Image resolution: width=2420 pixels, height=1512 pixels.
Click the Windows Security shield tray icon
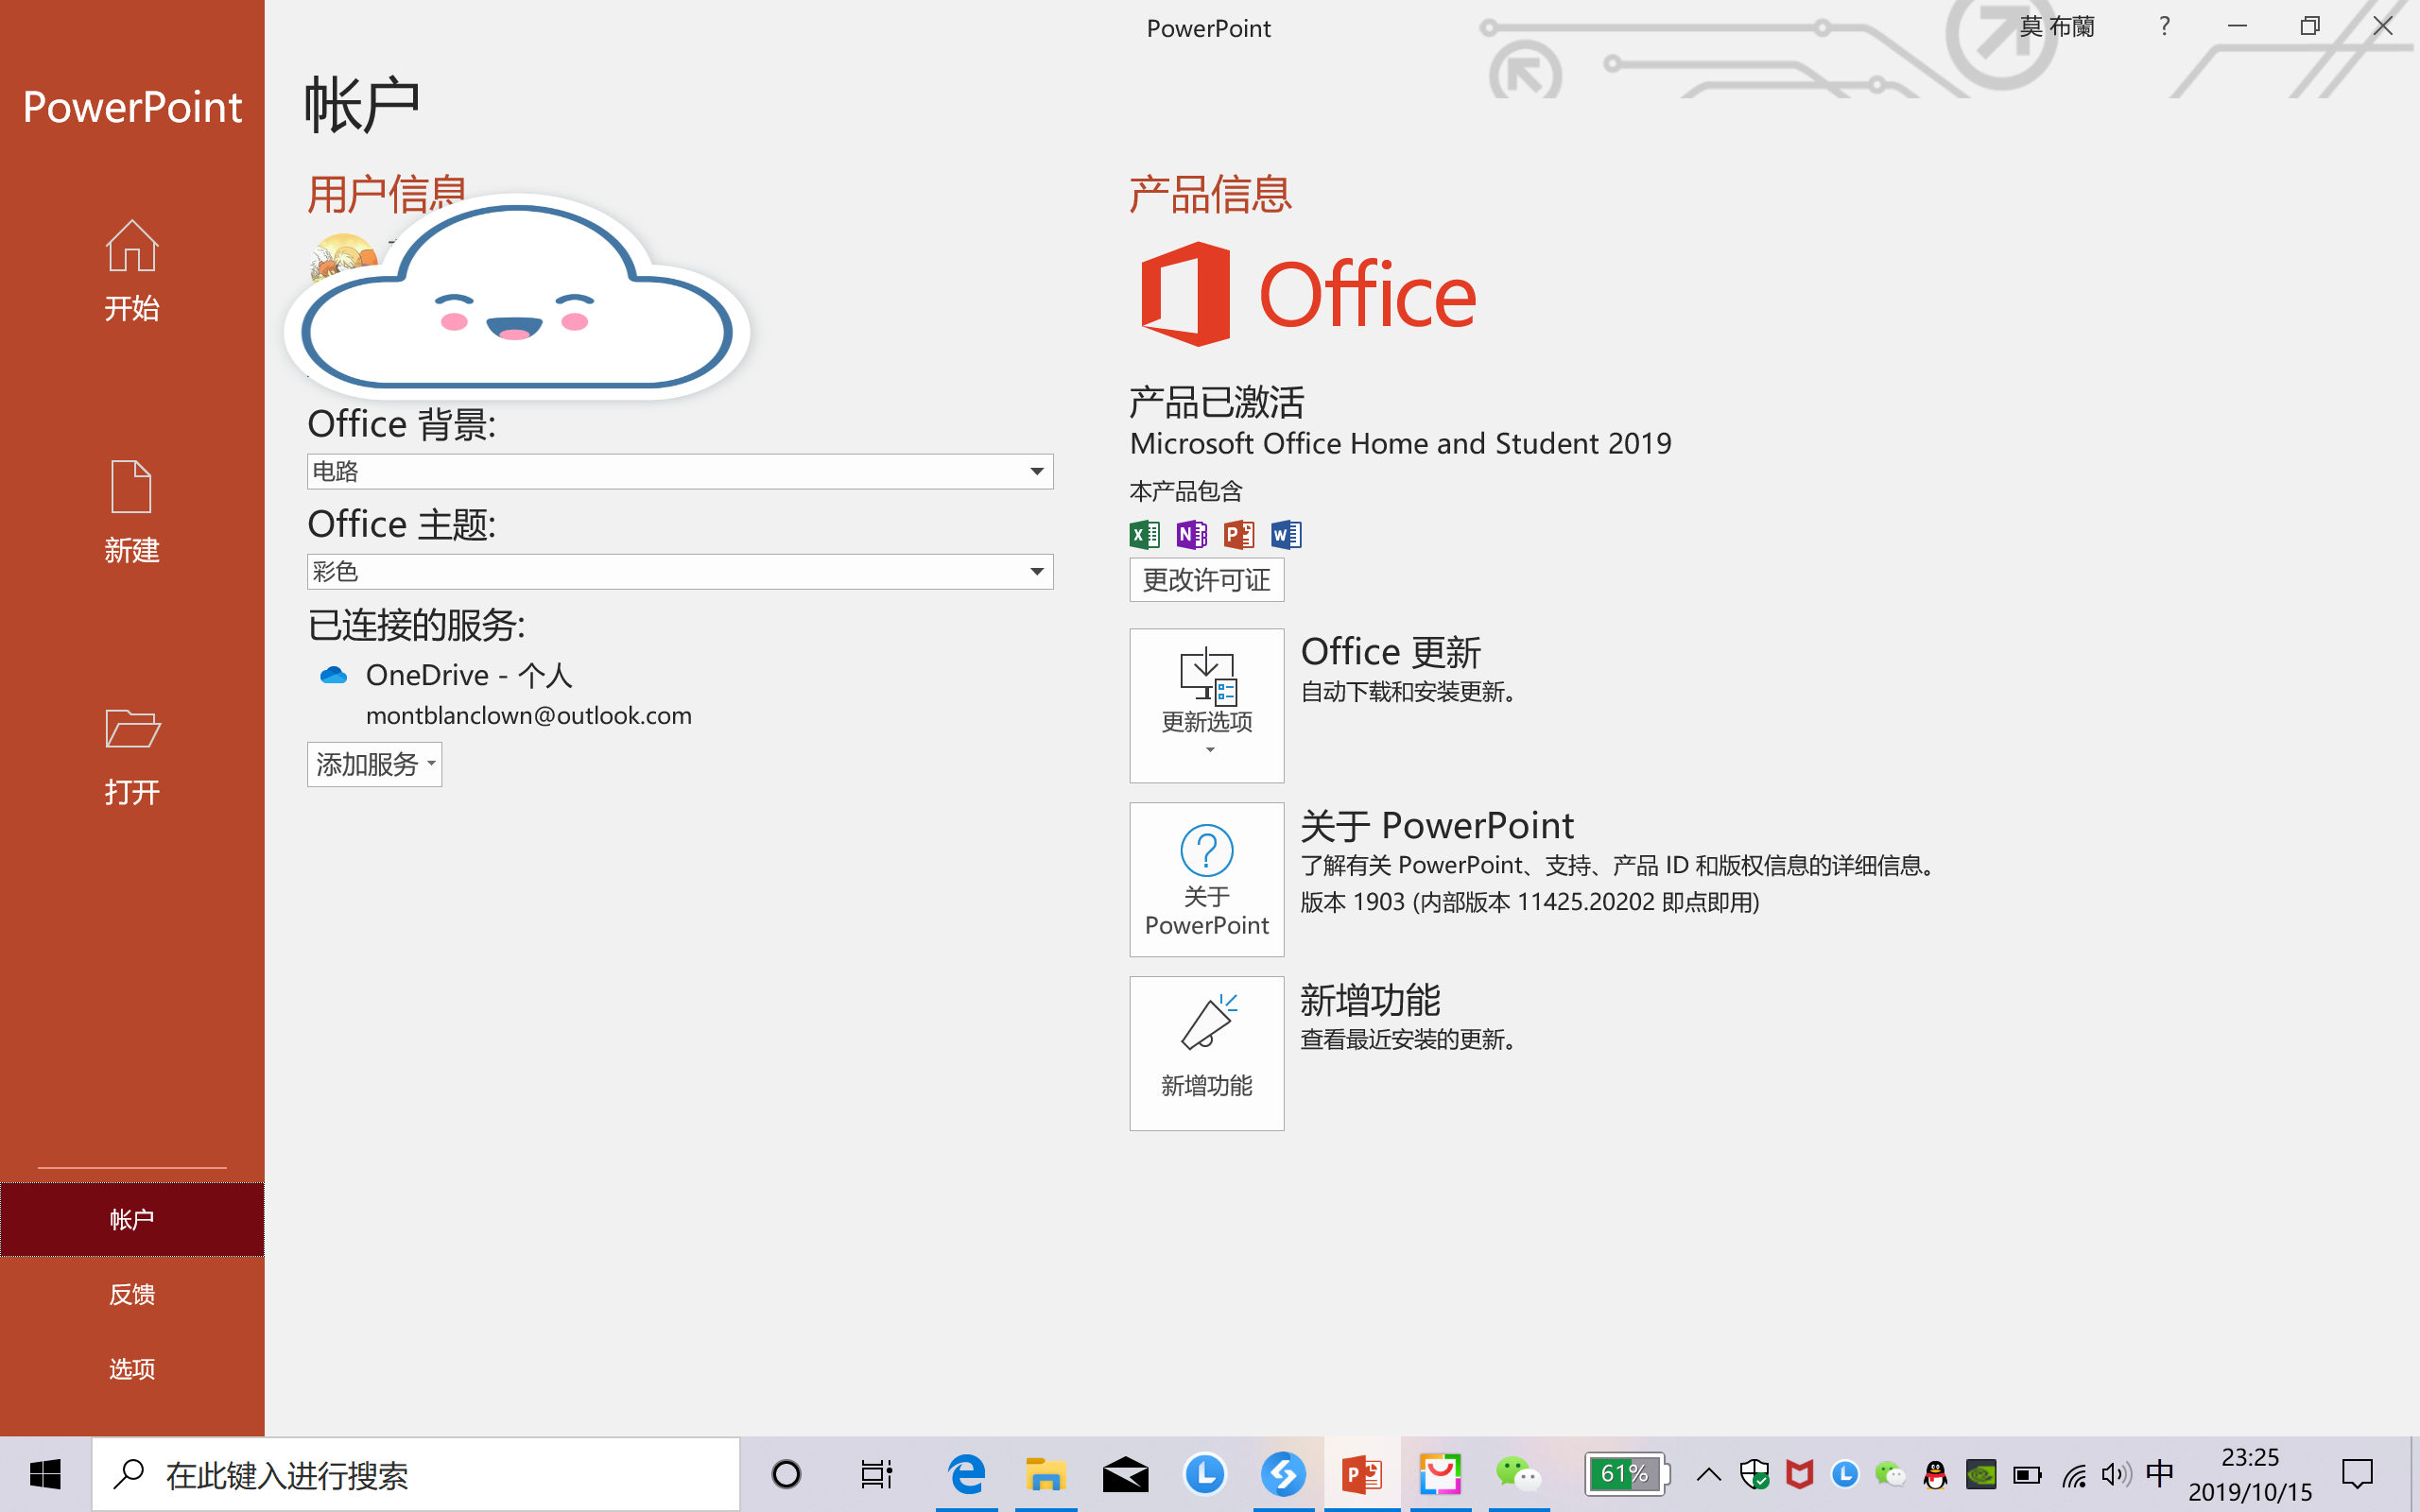tap(1754, 1474)
